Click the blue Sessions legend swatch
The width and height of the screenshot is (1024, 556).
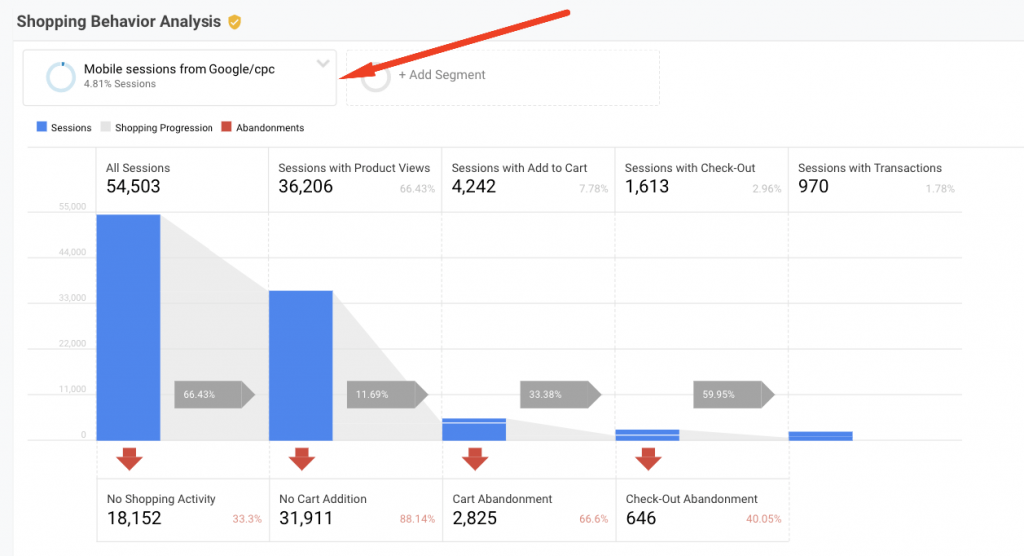pyautogui.click(x=42, y=127)
